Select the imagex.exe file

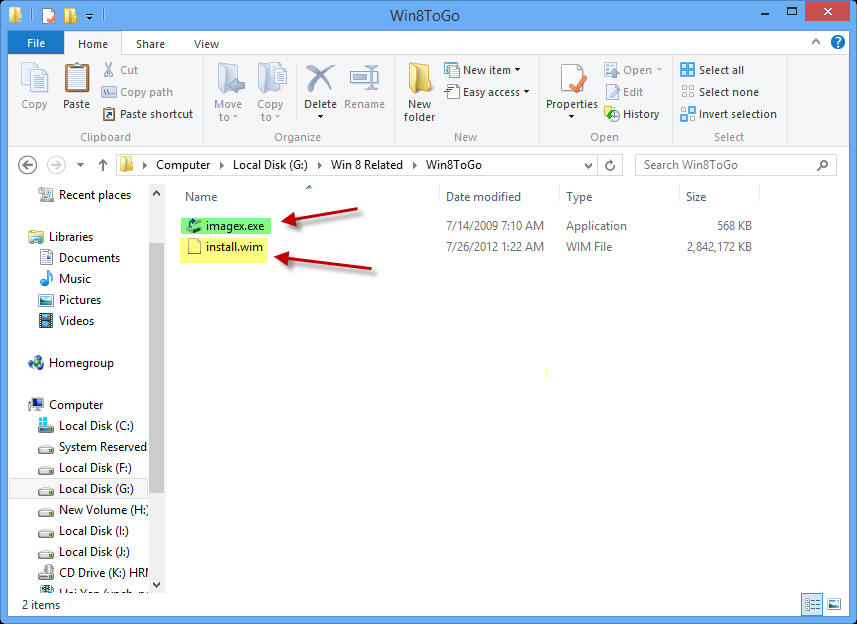[x=225, y=226]
